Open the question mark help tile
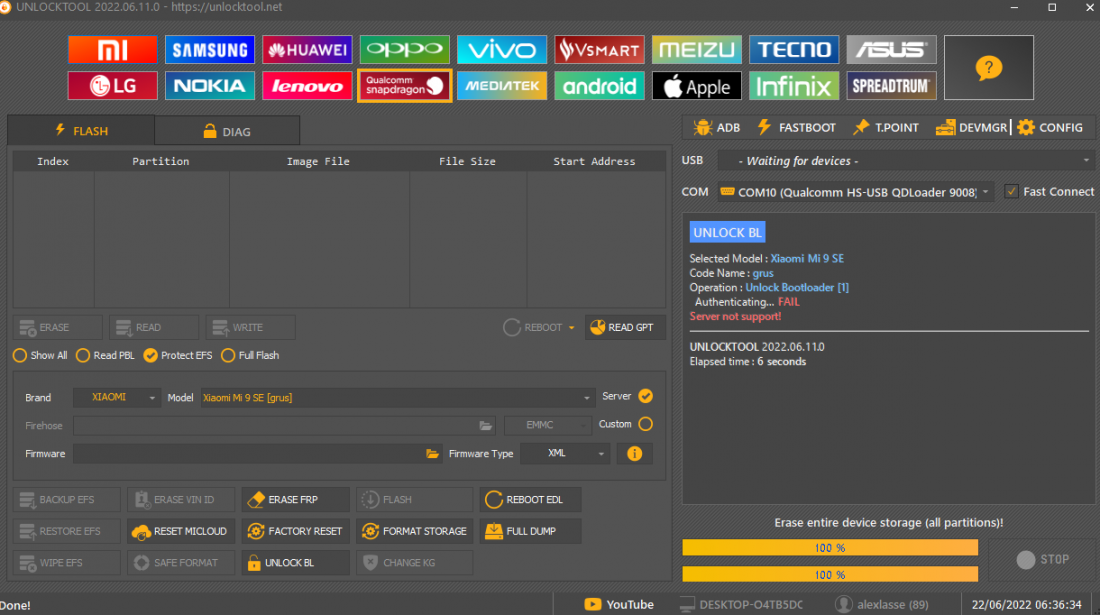Viewport: 1100px width, 615px height. point(988,67)
